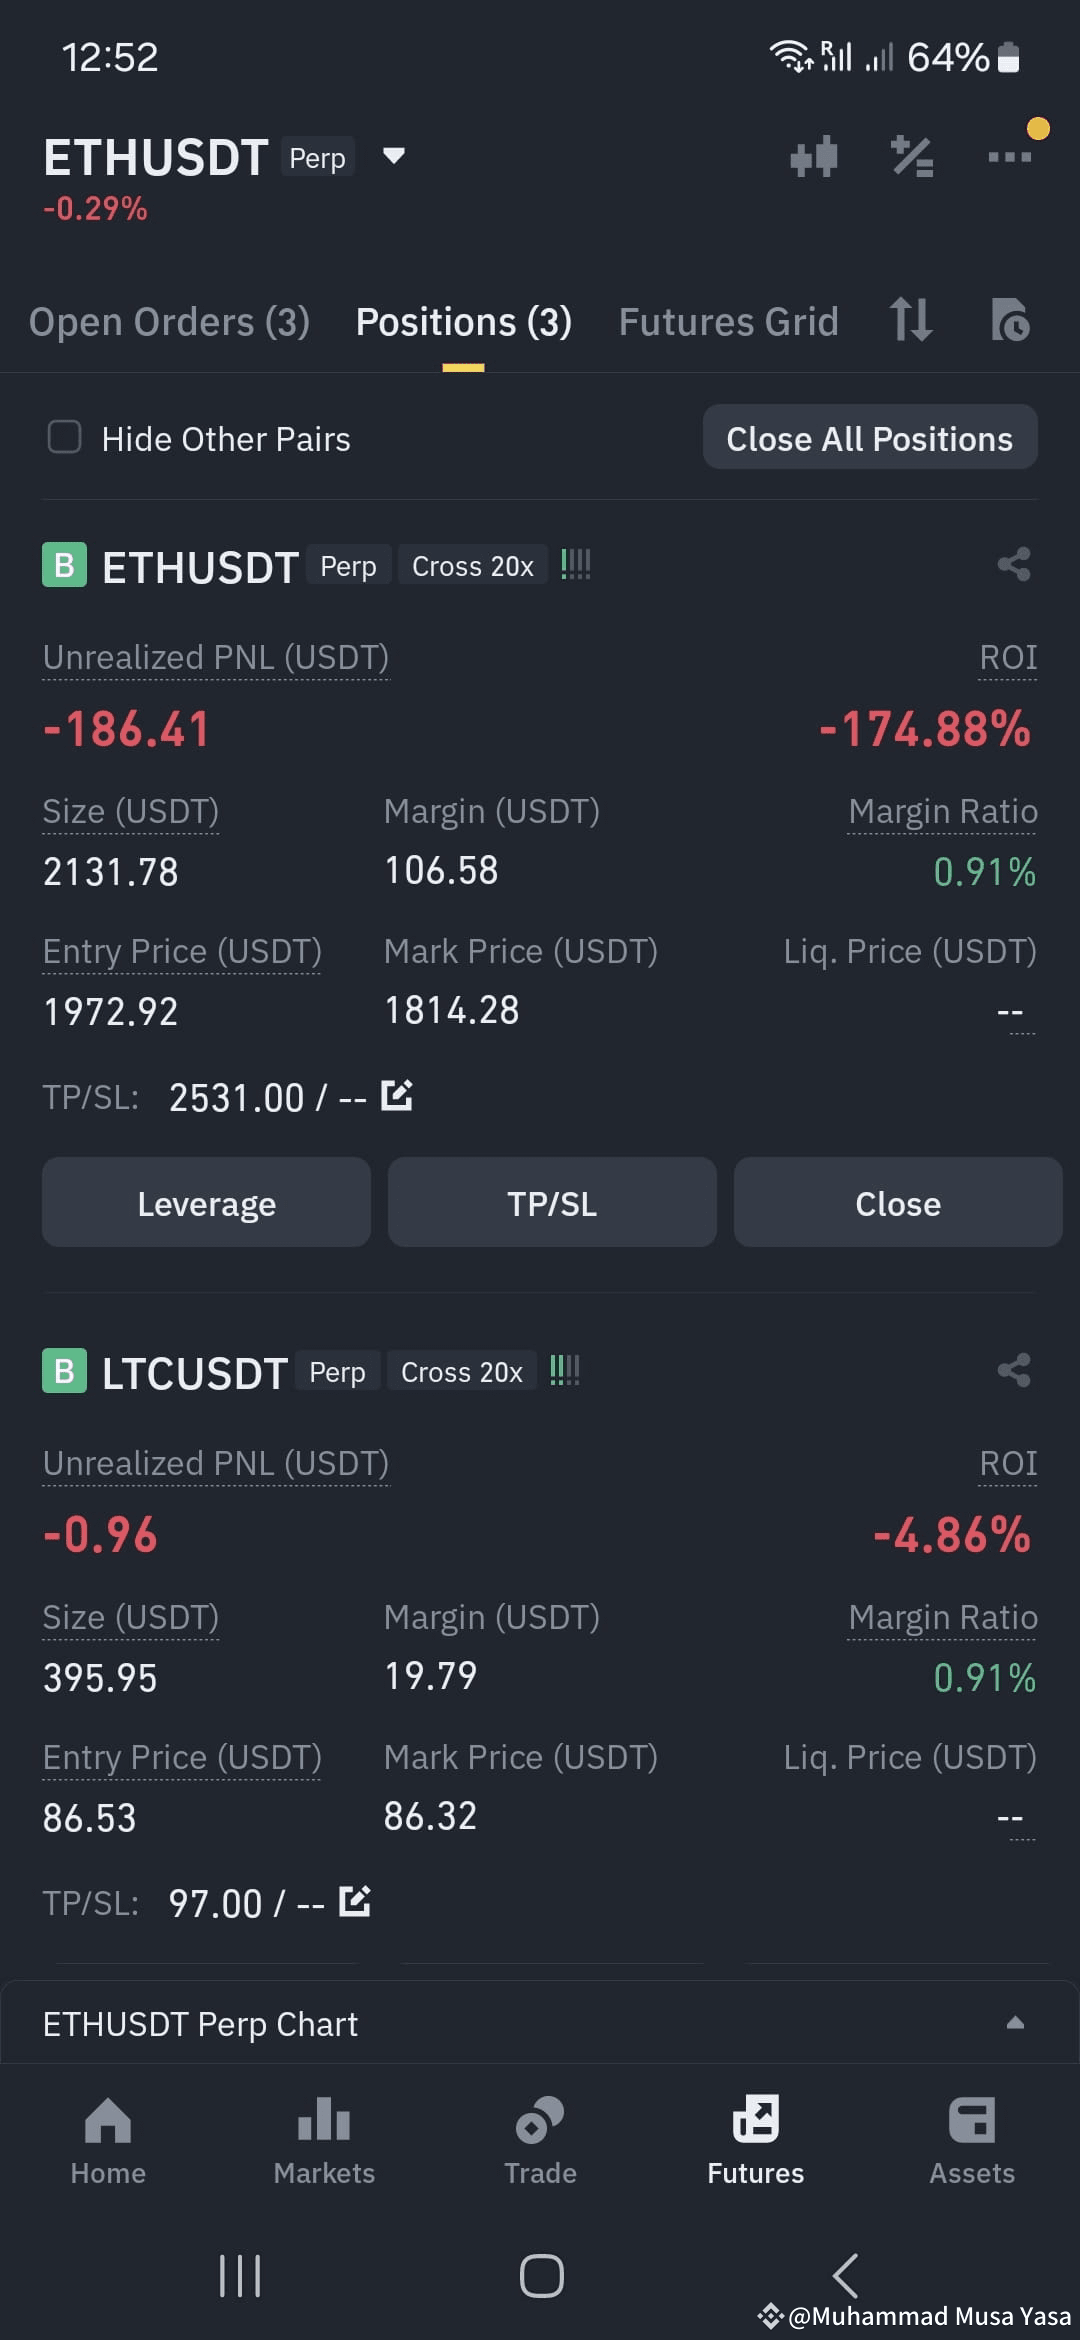Image resolution: width=1080 pixels, height=2340 pixels.
Task: Go to the Markets bottom tab
Action: [324, 2142]
